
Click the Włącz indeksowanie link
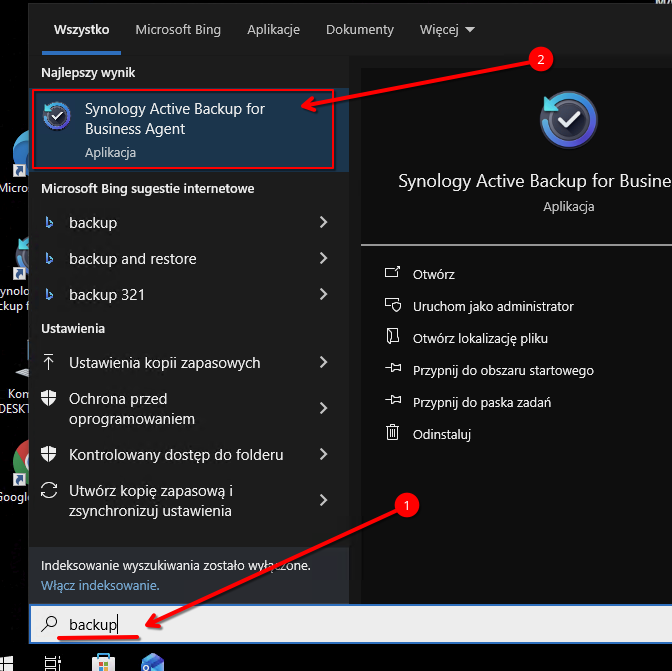(x=100, y=585)
